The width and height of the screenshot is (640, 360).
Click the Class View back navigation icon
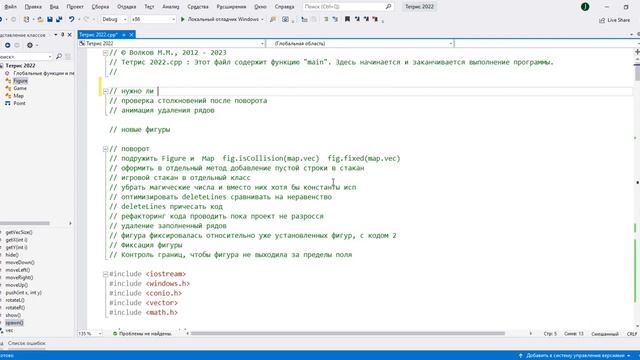coord(7,45)
